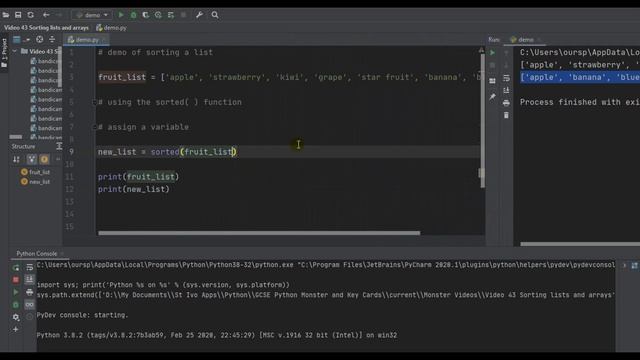Viewport: 640px width, 360px height.
Task: Click the fruit_list assignment on line 3
Action: pyautogui.click(x=289, y=77)
